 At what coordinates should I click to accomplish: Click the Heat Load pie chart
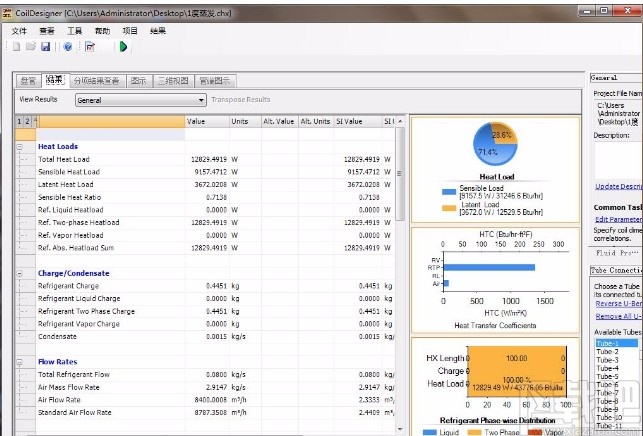(x=495, y=144)
